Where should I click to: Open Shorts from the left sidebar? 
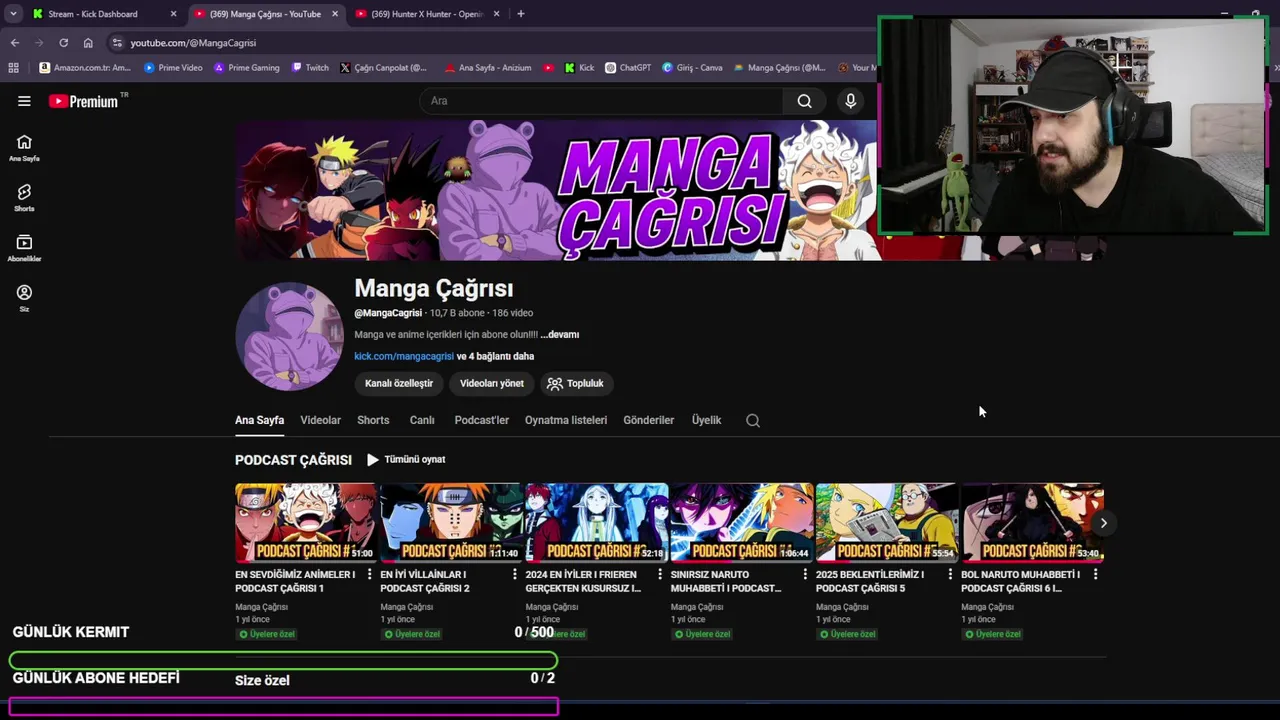(24, 198)
